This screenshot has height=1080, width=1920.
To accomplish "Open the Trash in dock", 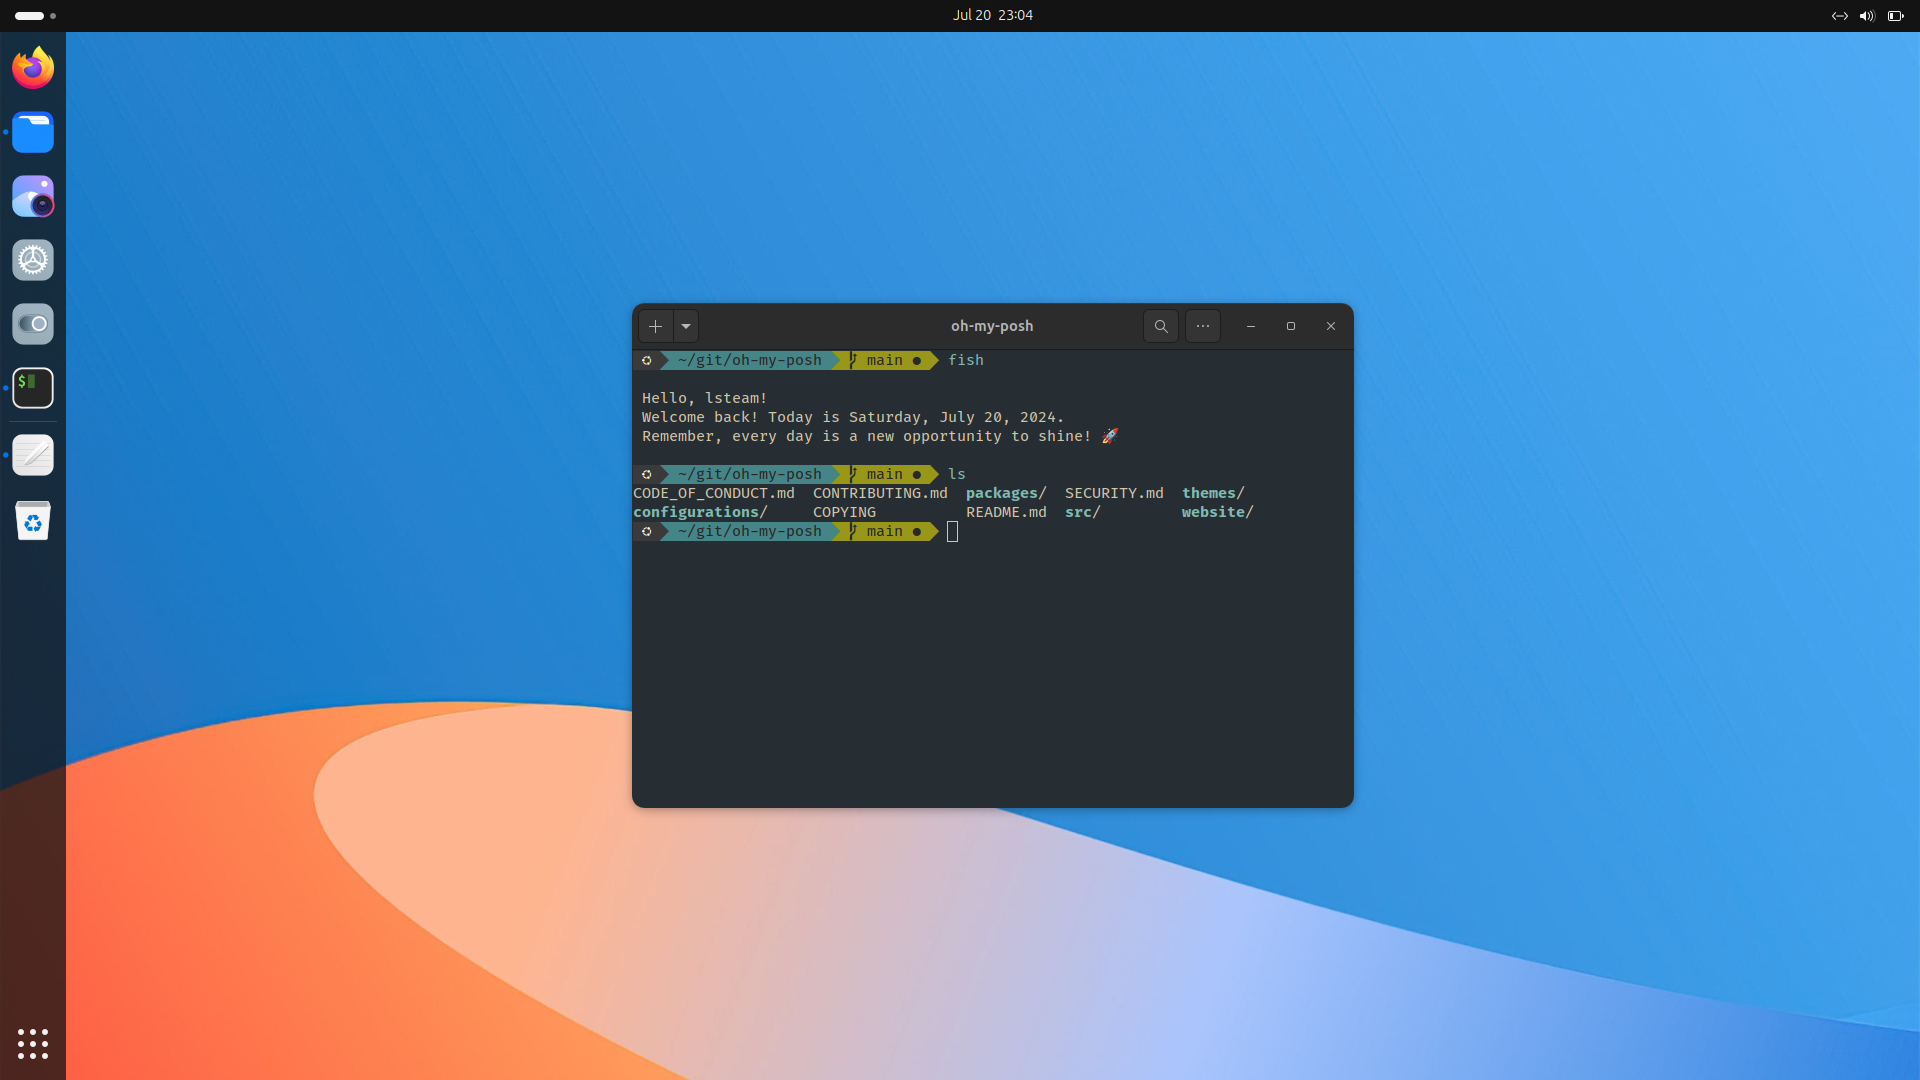I will pyautogui.click(x=33, y=520).
